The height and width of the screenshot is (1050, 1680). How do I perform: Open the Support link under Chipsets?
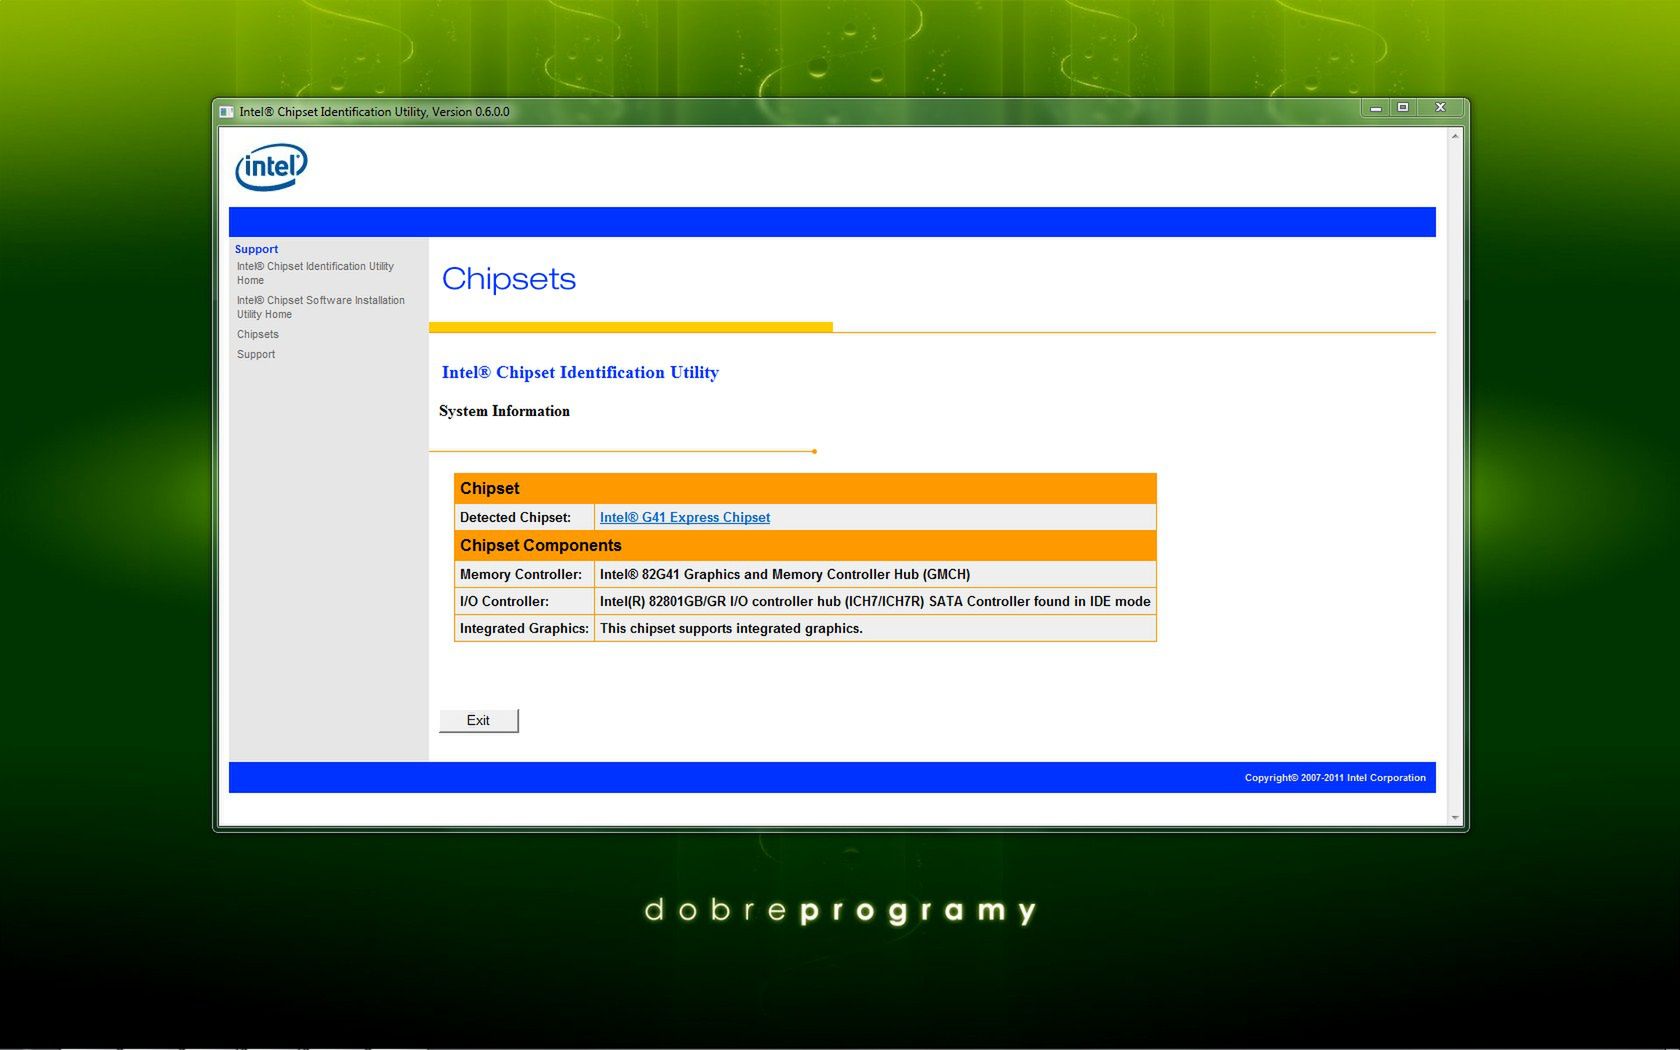pyautogui.click(x=256, y=354)
